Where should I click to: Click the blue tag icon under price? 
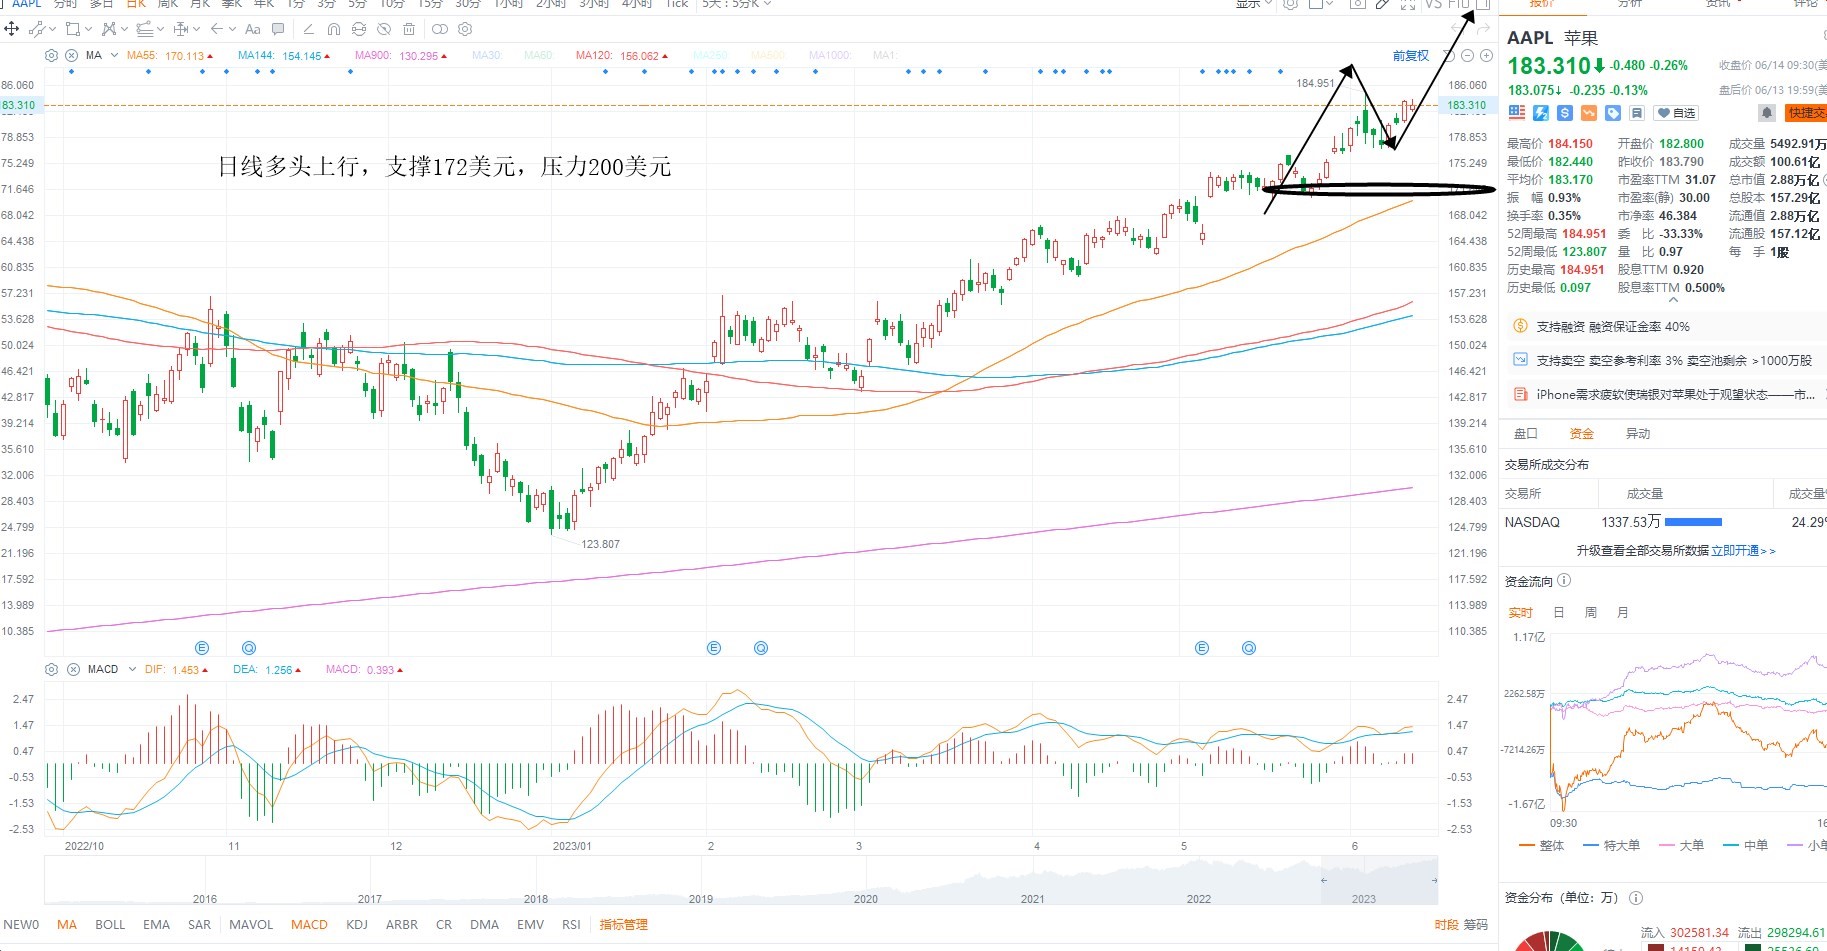click(x=1613, y=113)
